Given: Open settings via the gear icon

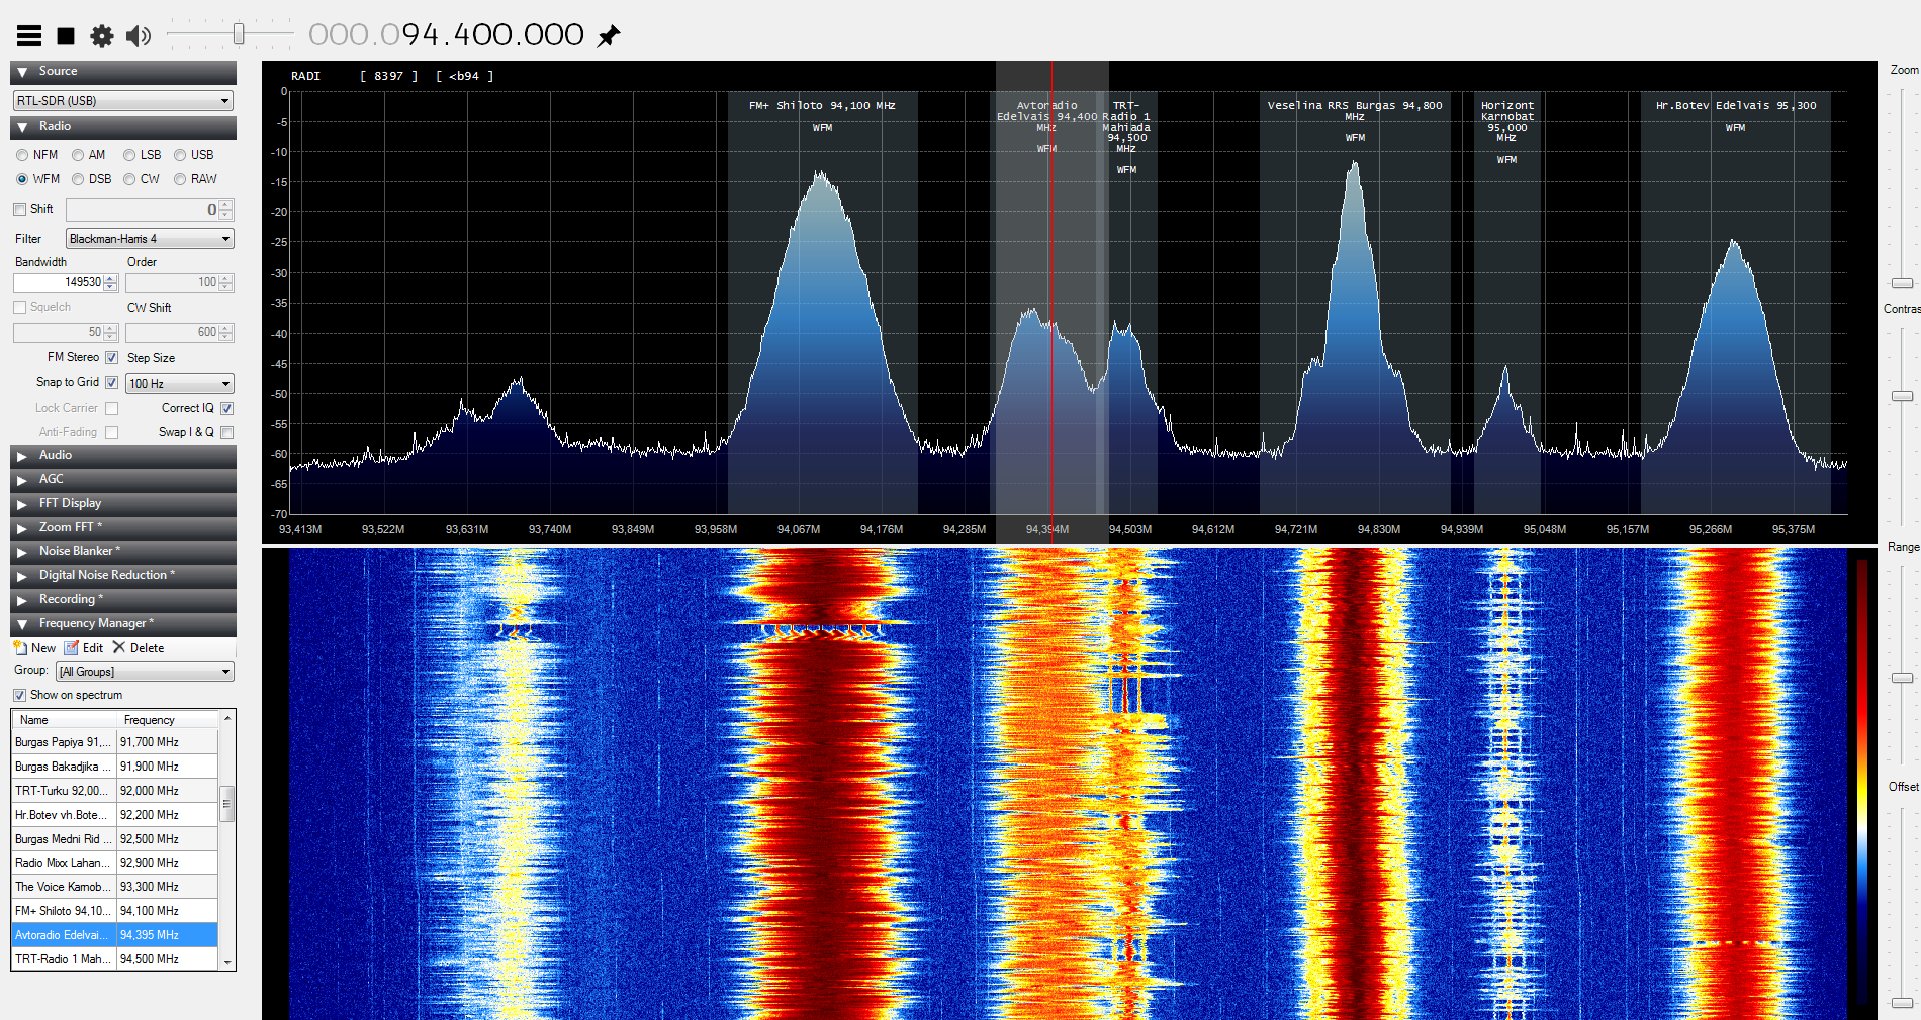Looking at the screenshot, I should point(102,36).
